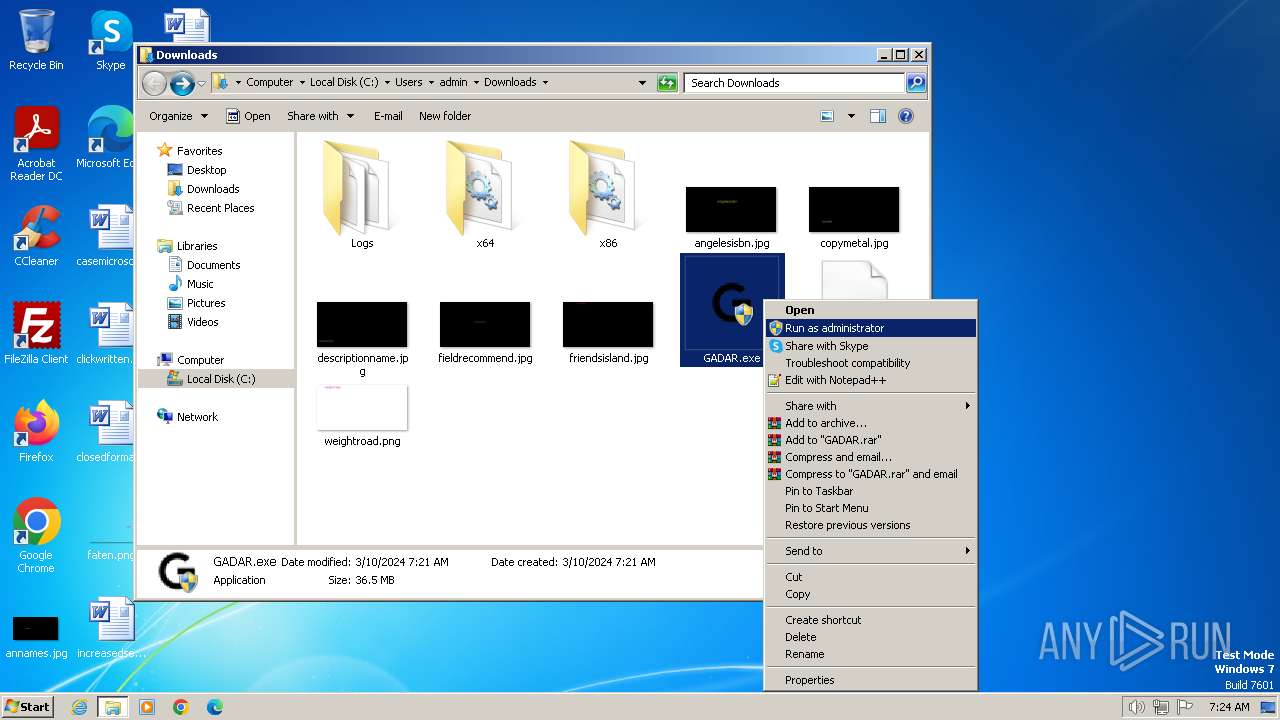Open the Organize dropdown menu
Screen dimensions: 1280x720
[179, 116]
